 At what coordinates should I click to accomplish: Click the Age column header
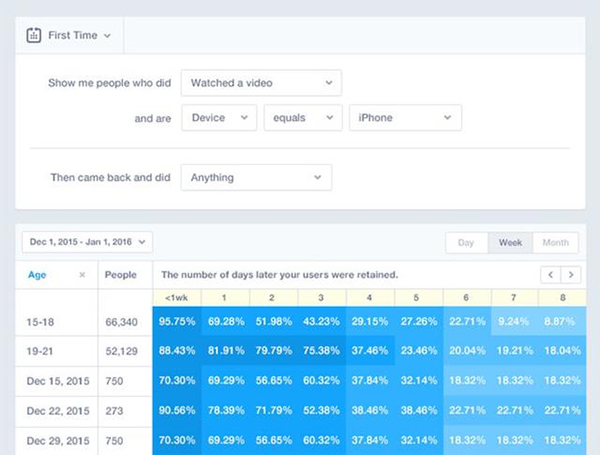[38, 274]
